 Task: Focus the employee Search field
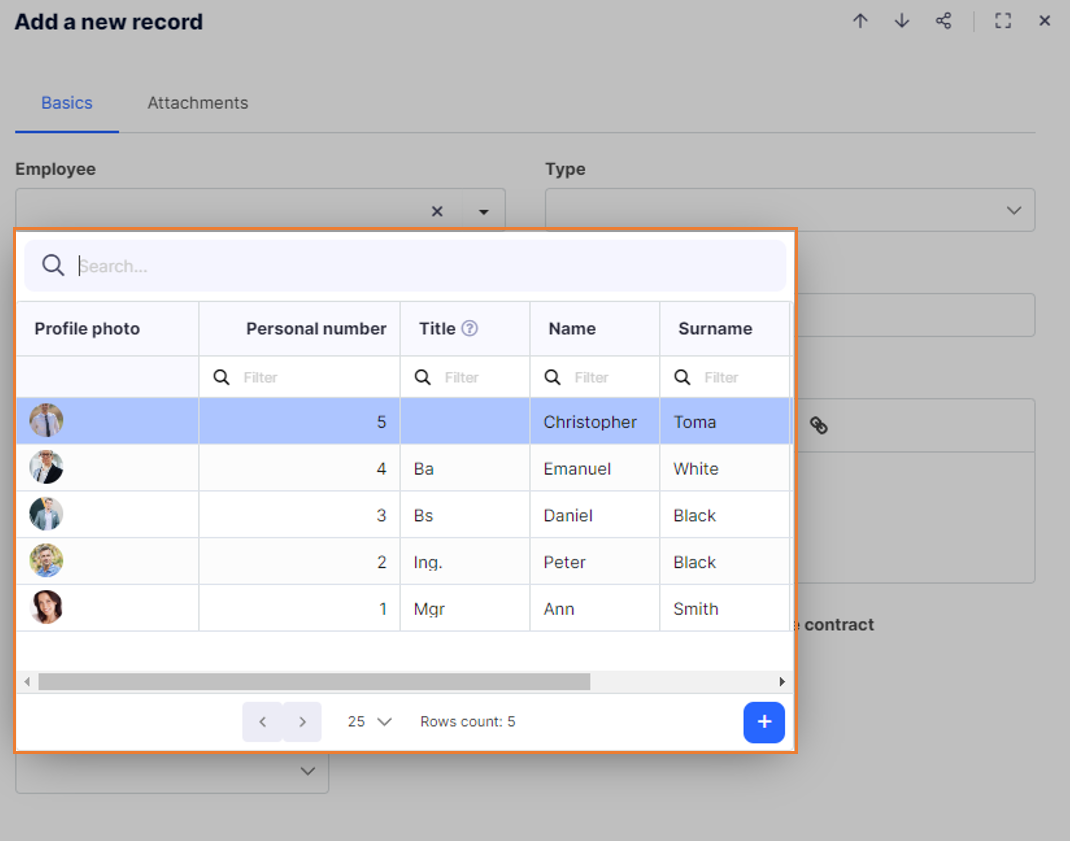coord(405,266)
